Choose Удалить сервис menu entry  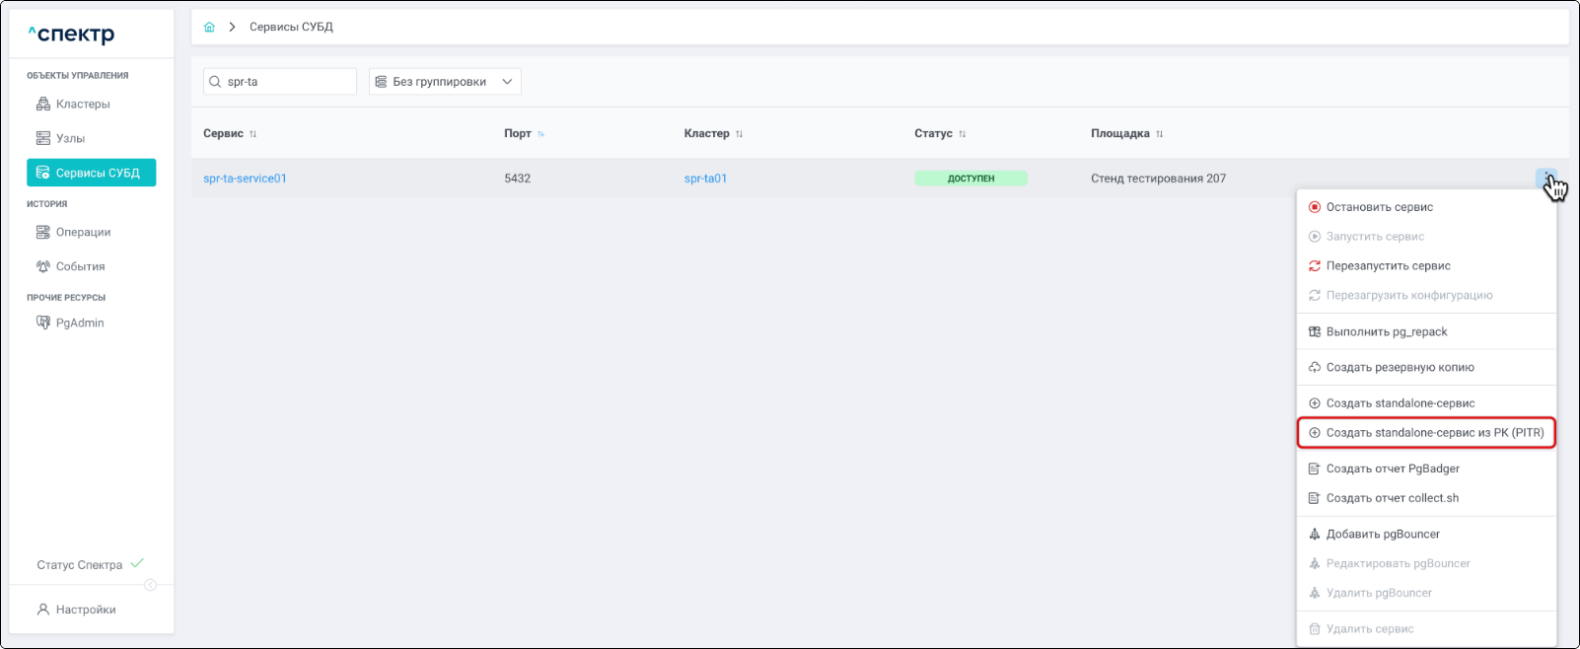pyautogui.click(x=1426, y=629)
